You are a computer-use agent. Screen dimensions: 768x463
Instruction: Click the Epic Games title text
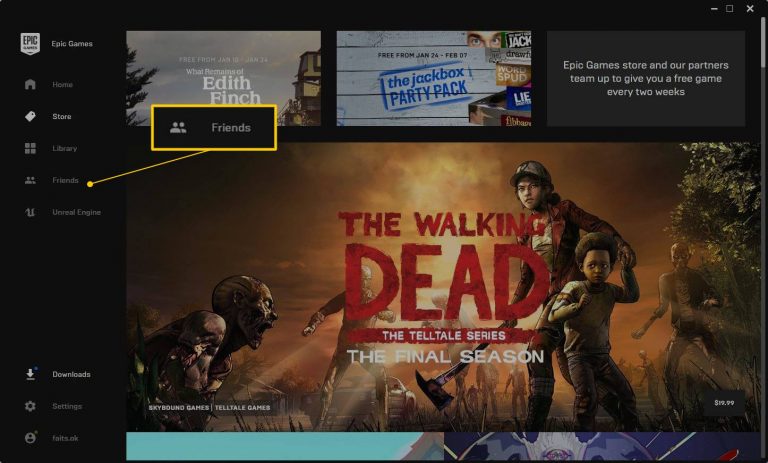click(72, 44)
